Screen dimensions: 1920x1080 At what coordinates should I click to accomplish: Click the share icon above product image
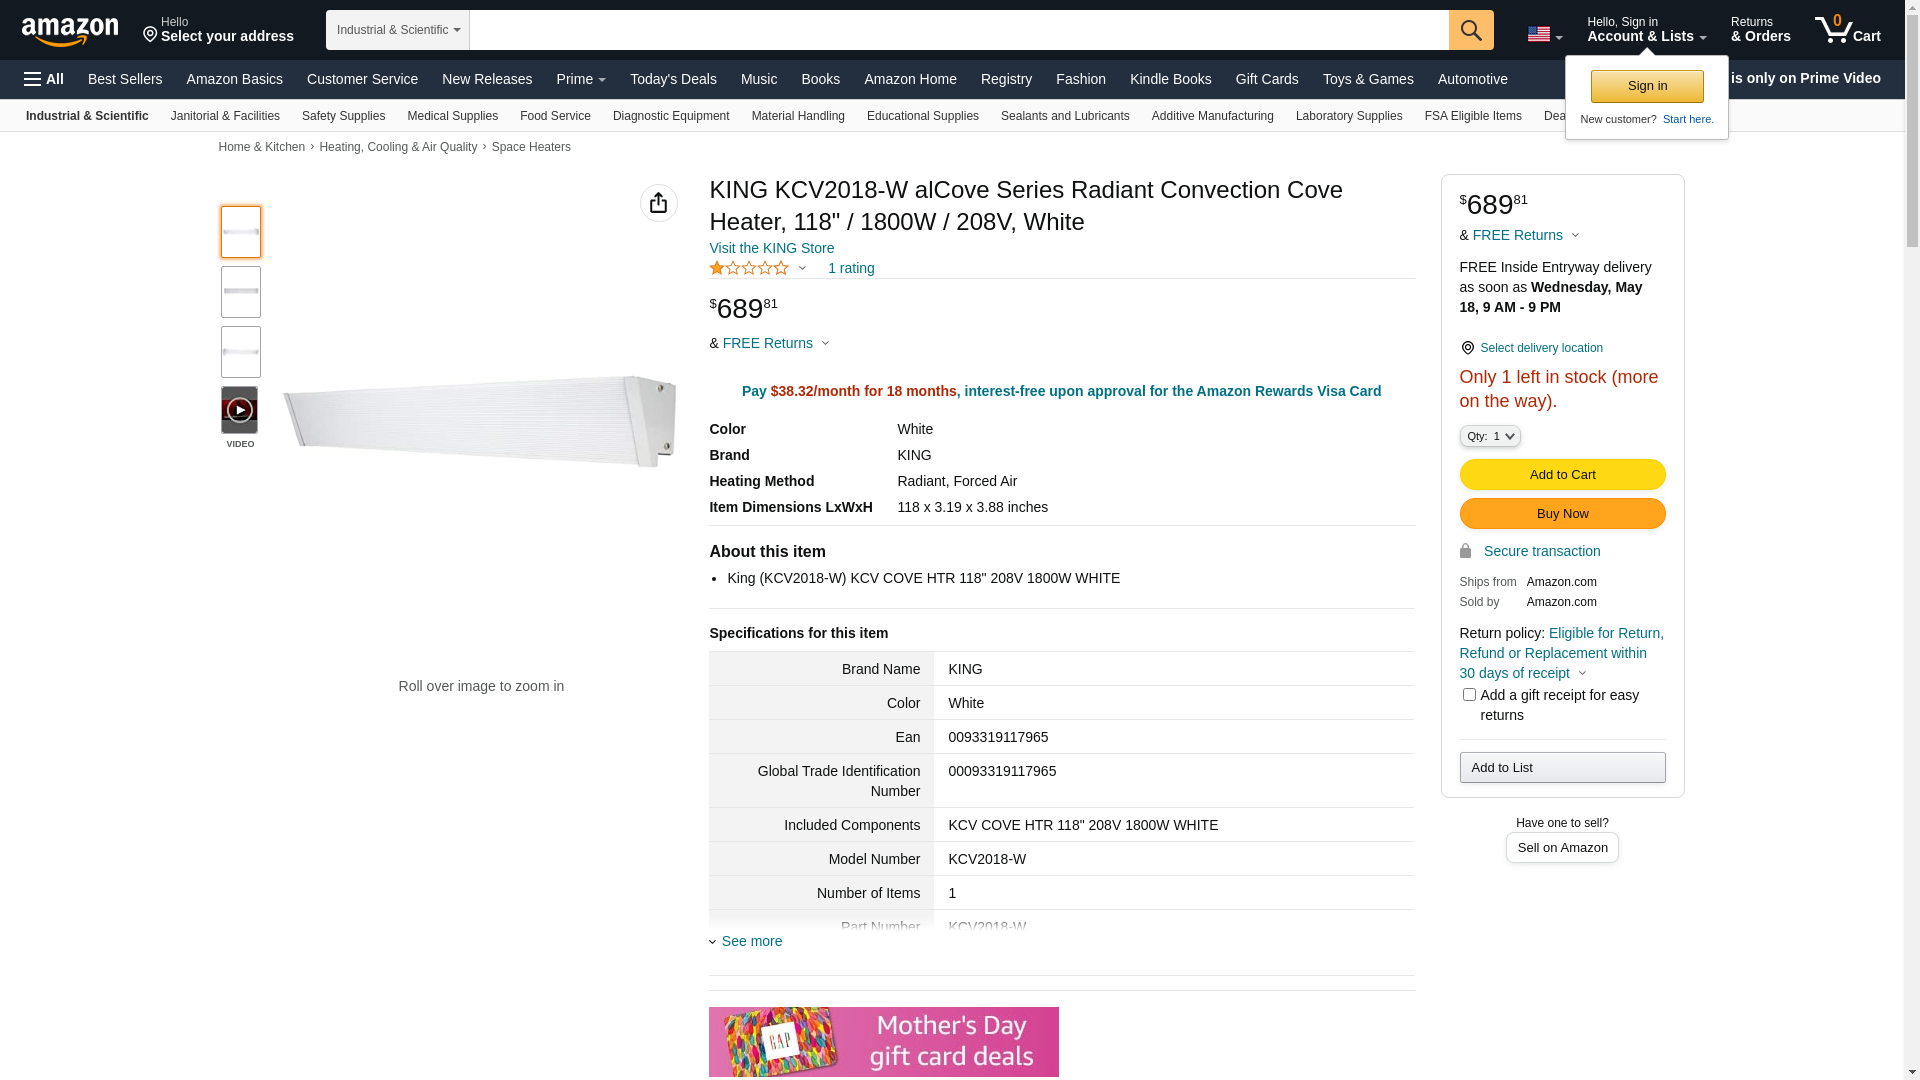658,203
